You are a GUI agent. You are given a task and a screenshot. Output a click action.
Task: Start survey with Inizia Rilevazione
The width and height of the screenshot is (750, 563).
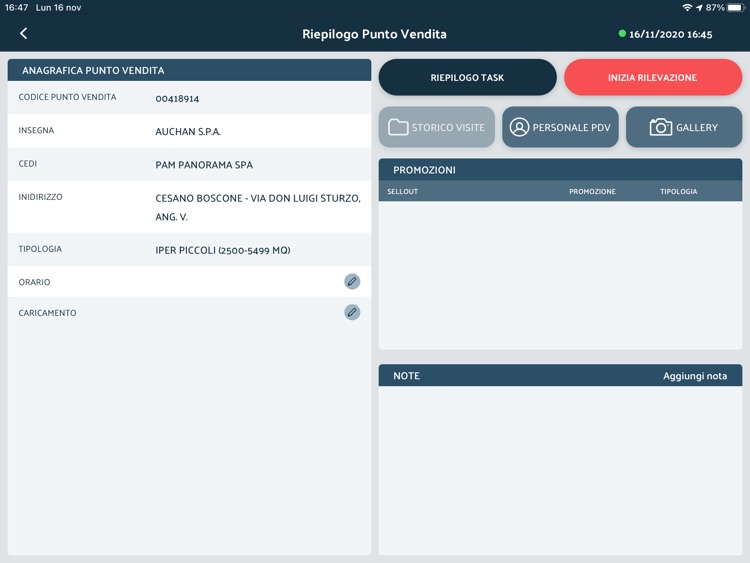coord(653,77)
